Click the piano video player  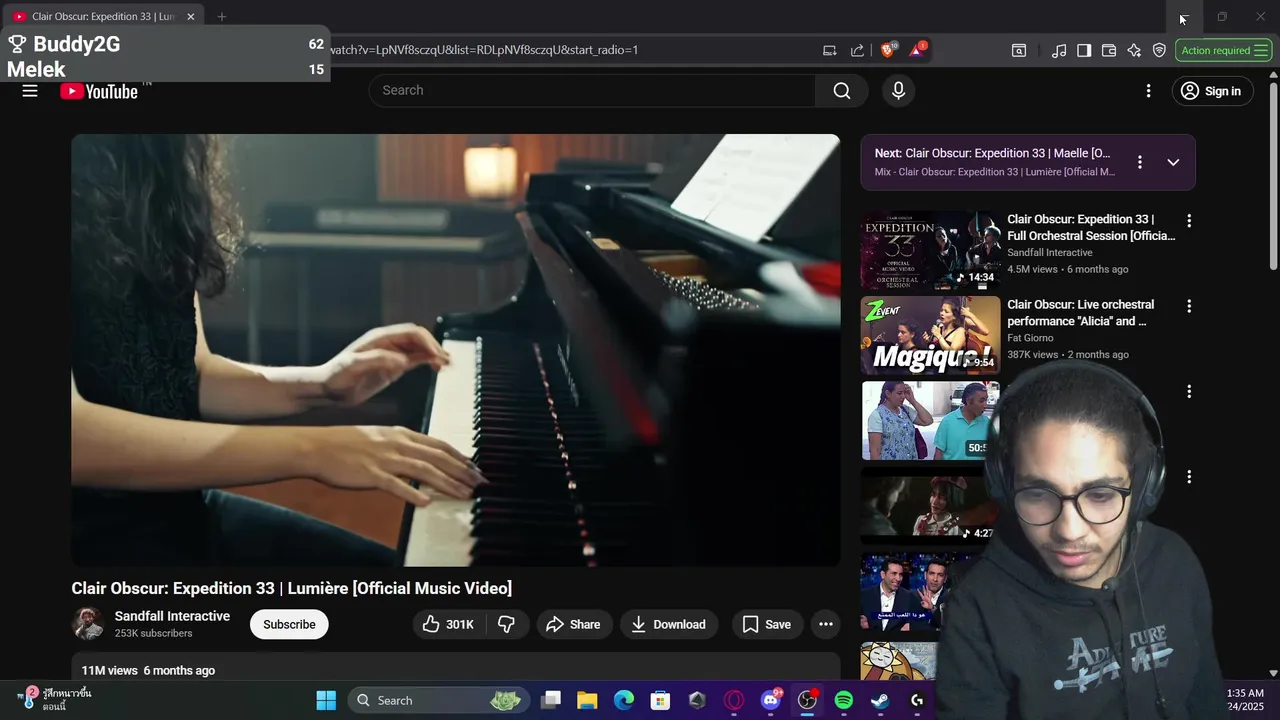coord(456,350)
